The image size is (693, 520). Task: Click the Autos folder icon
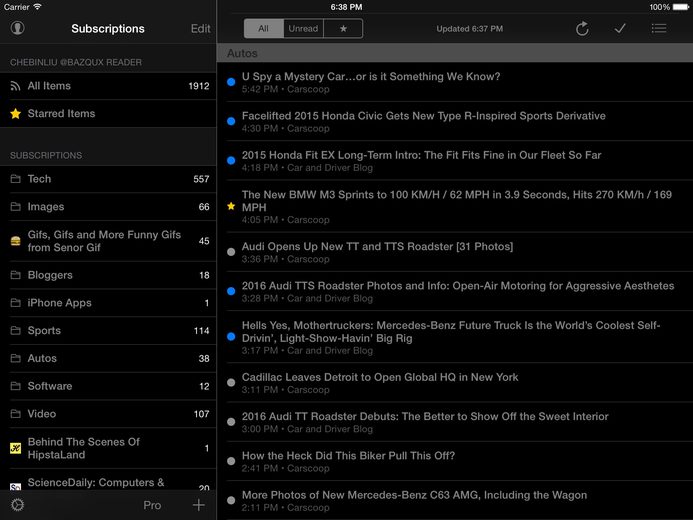[x=15, y=358]
